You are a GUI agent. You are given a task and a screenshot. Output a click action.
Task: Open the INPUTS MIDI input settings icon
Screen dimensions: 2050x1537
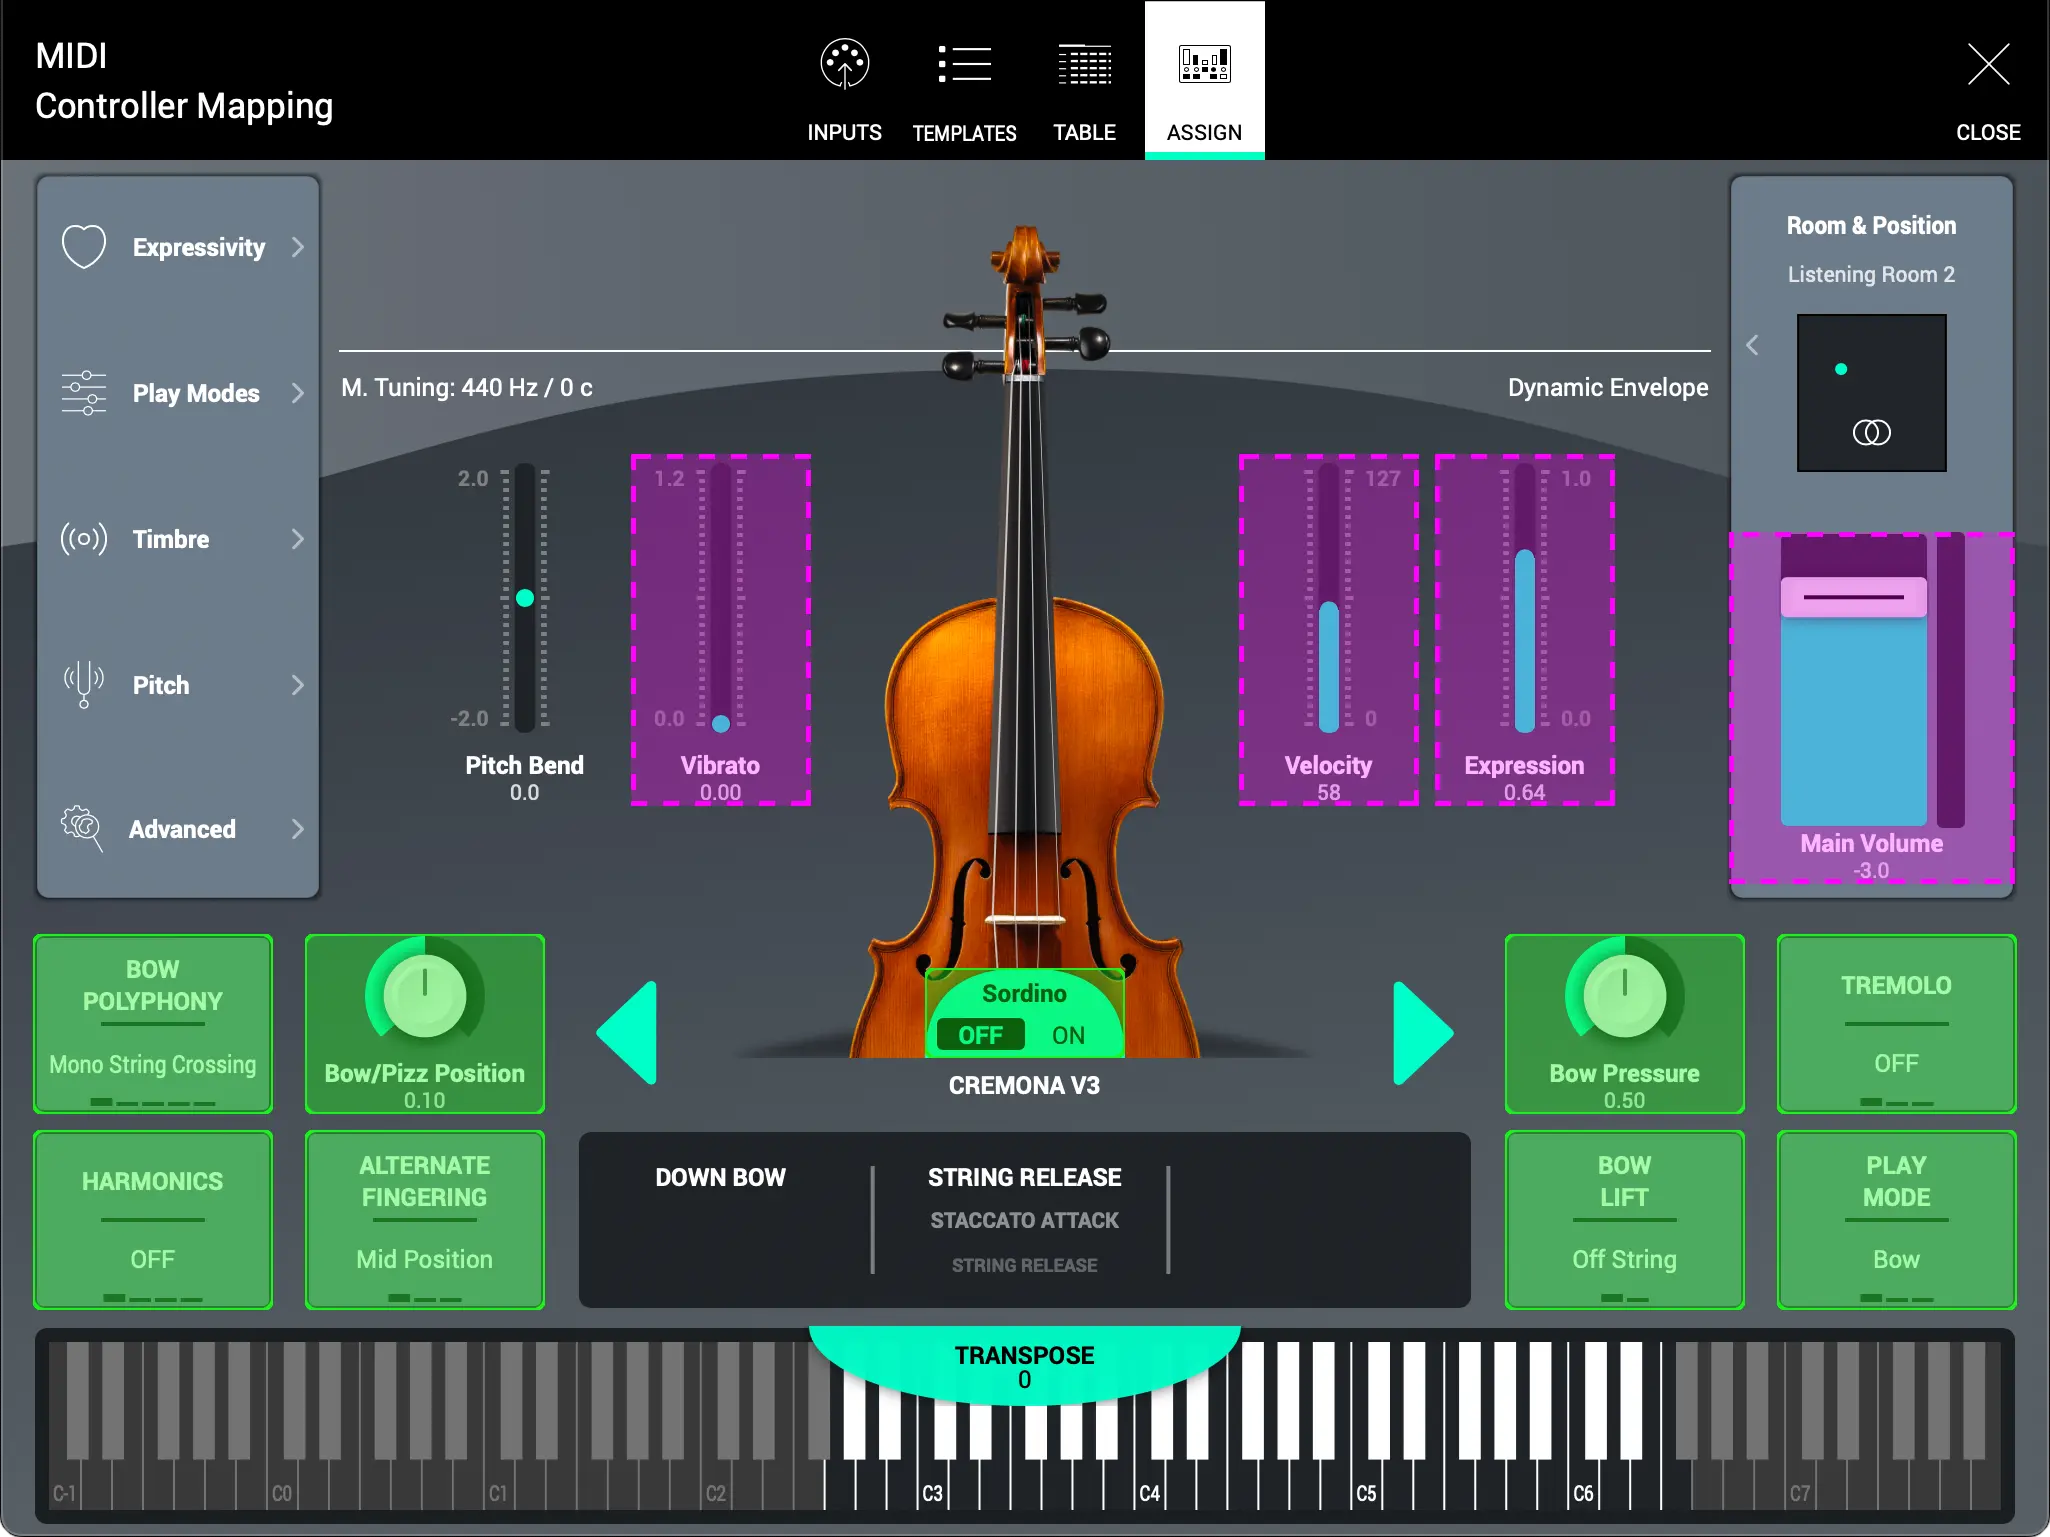coord(843,64)
